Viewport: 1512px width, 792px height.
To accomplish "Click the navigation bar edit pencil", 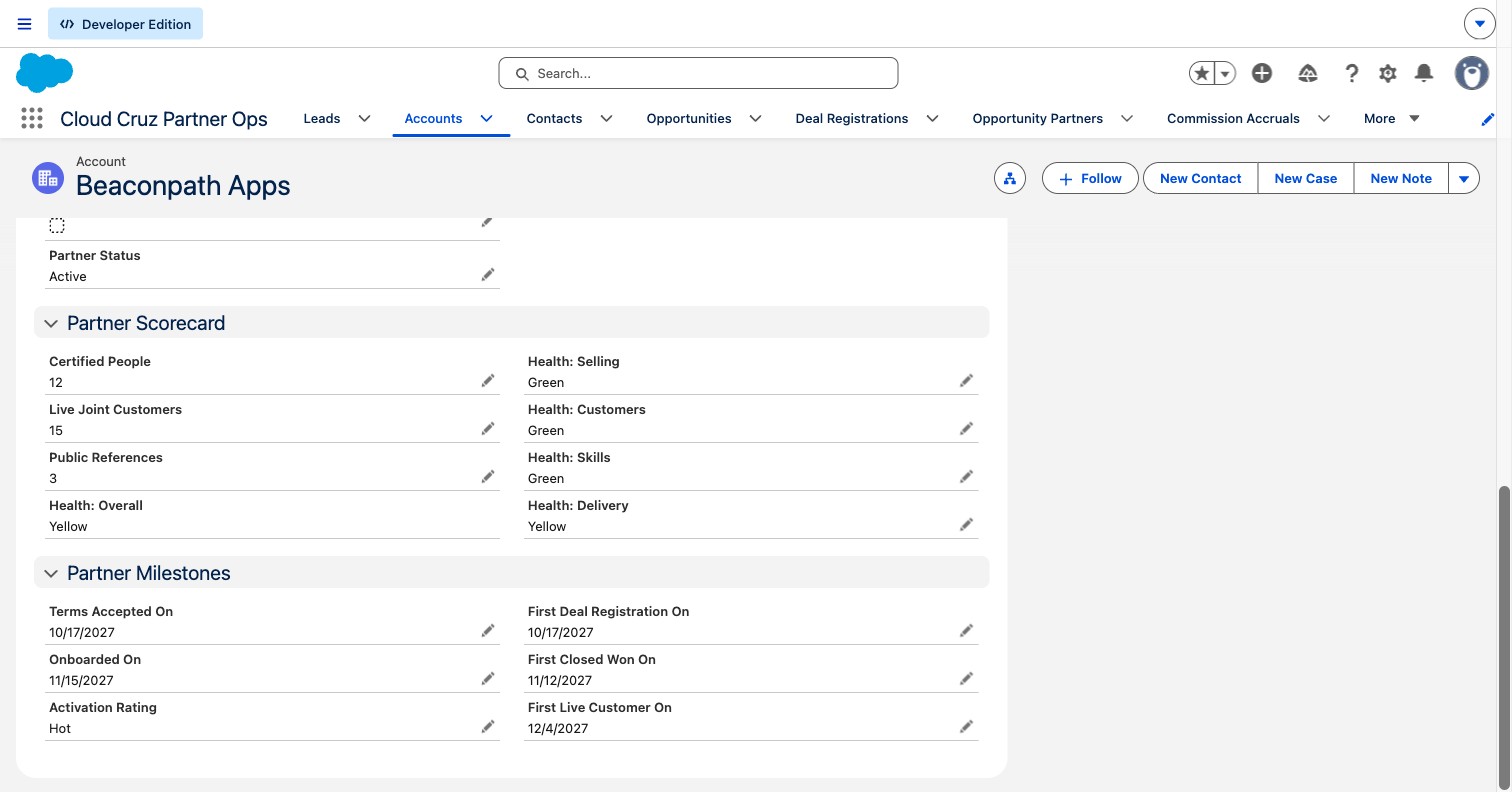I will (1488, 119).
